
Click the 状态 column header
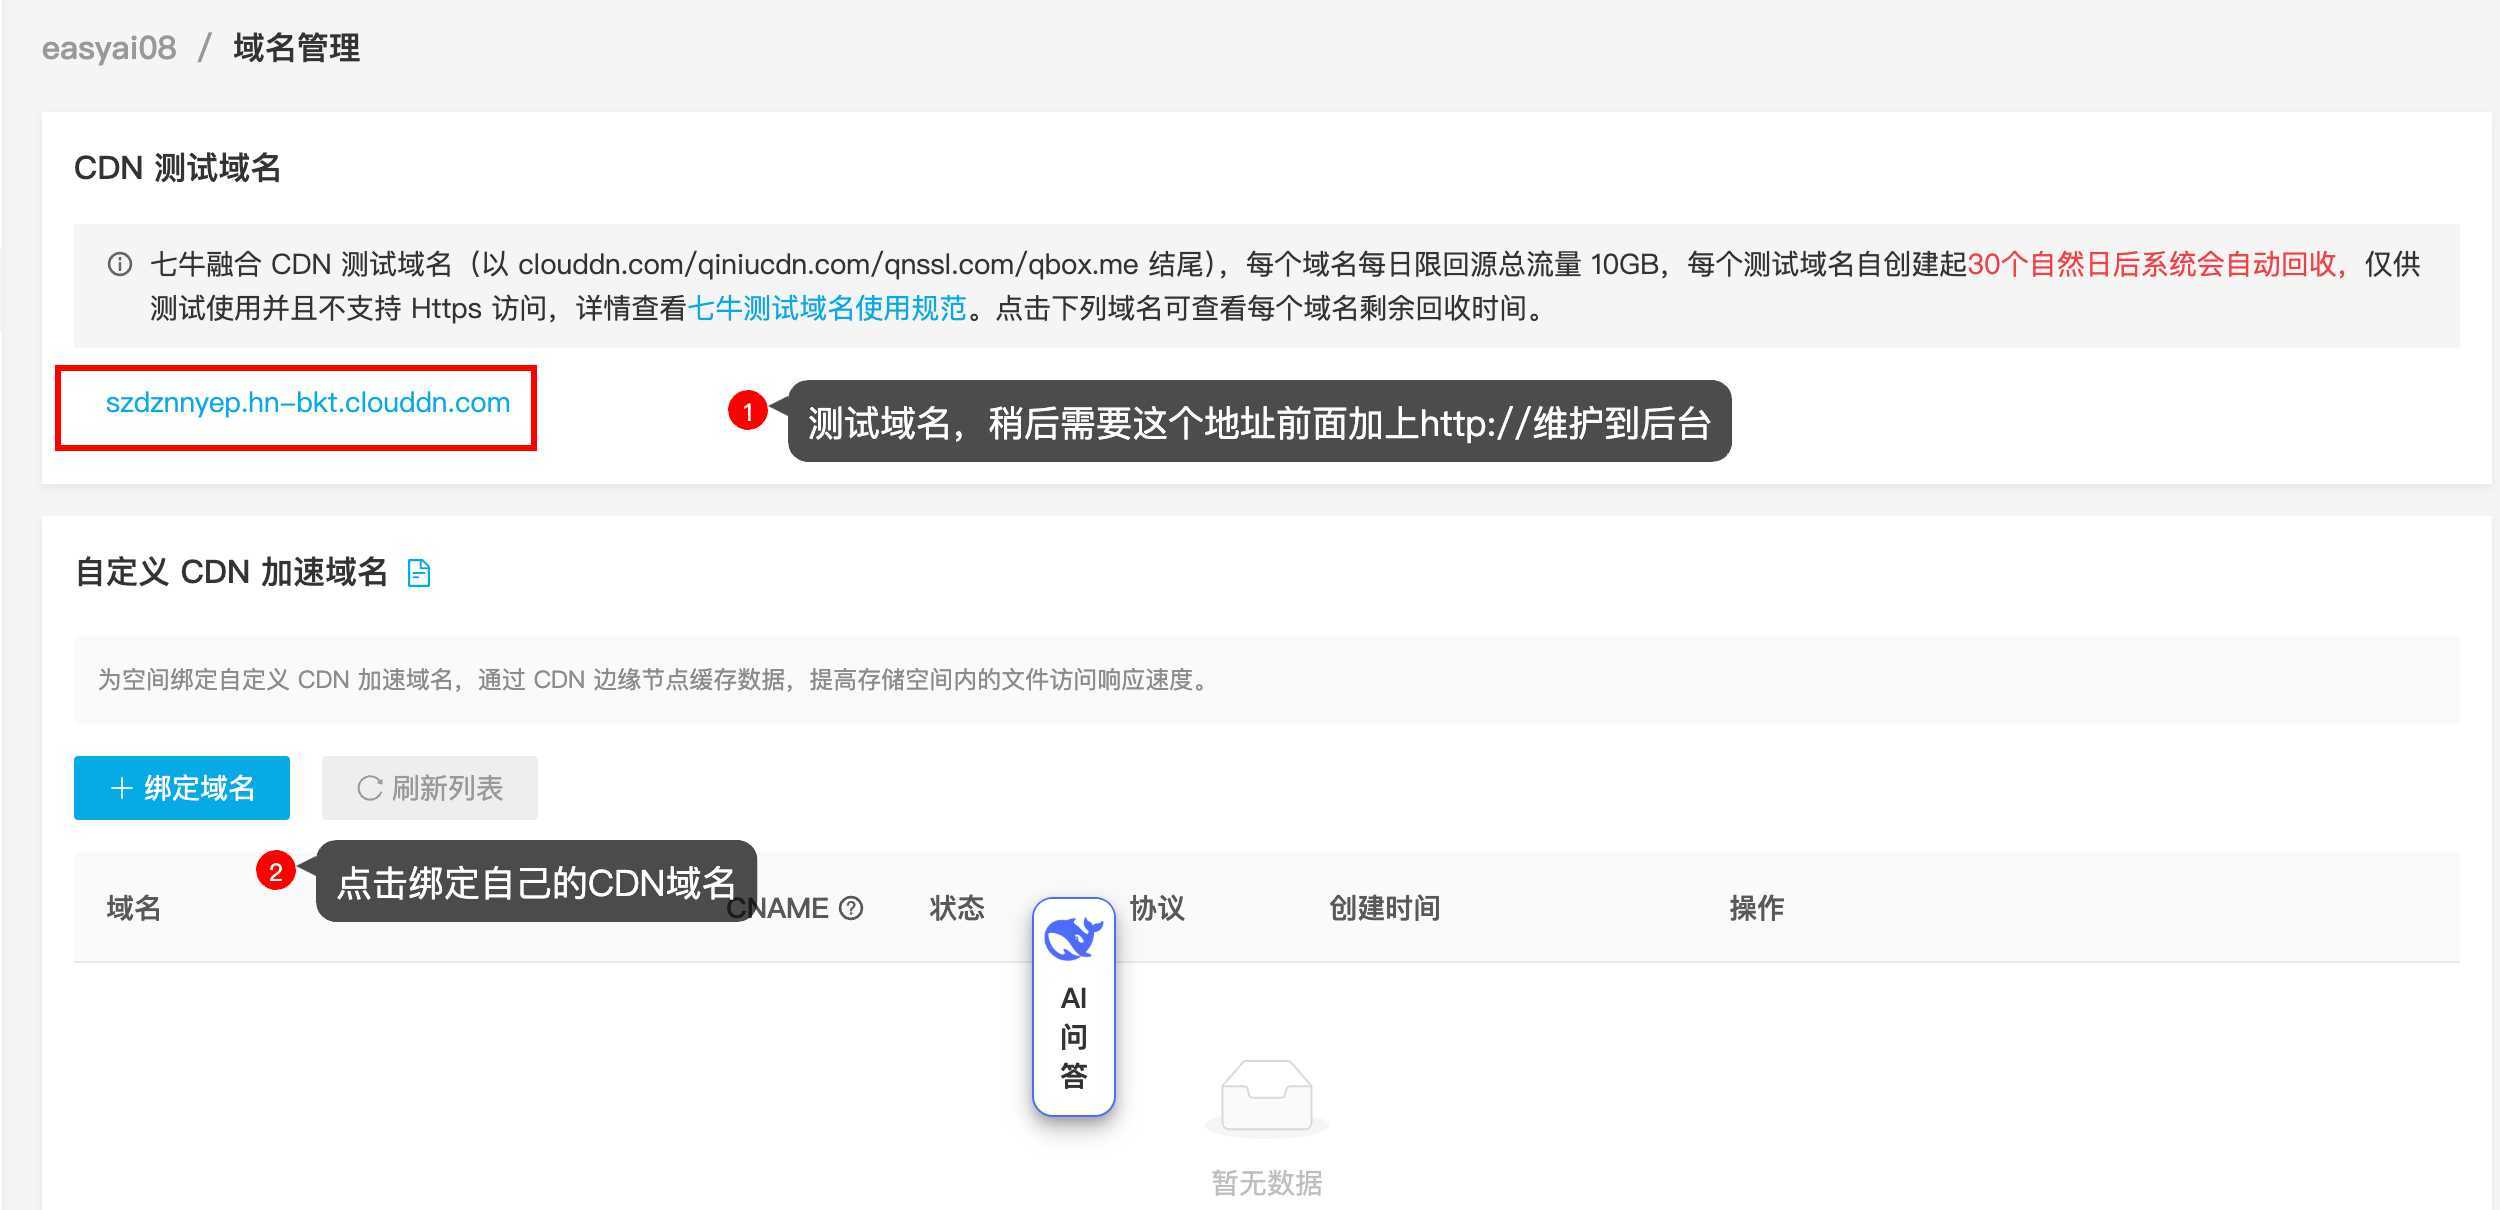coord(957,908)
